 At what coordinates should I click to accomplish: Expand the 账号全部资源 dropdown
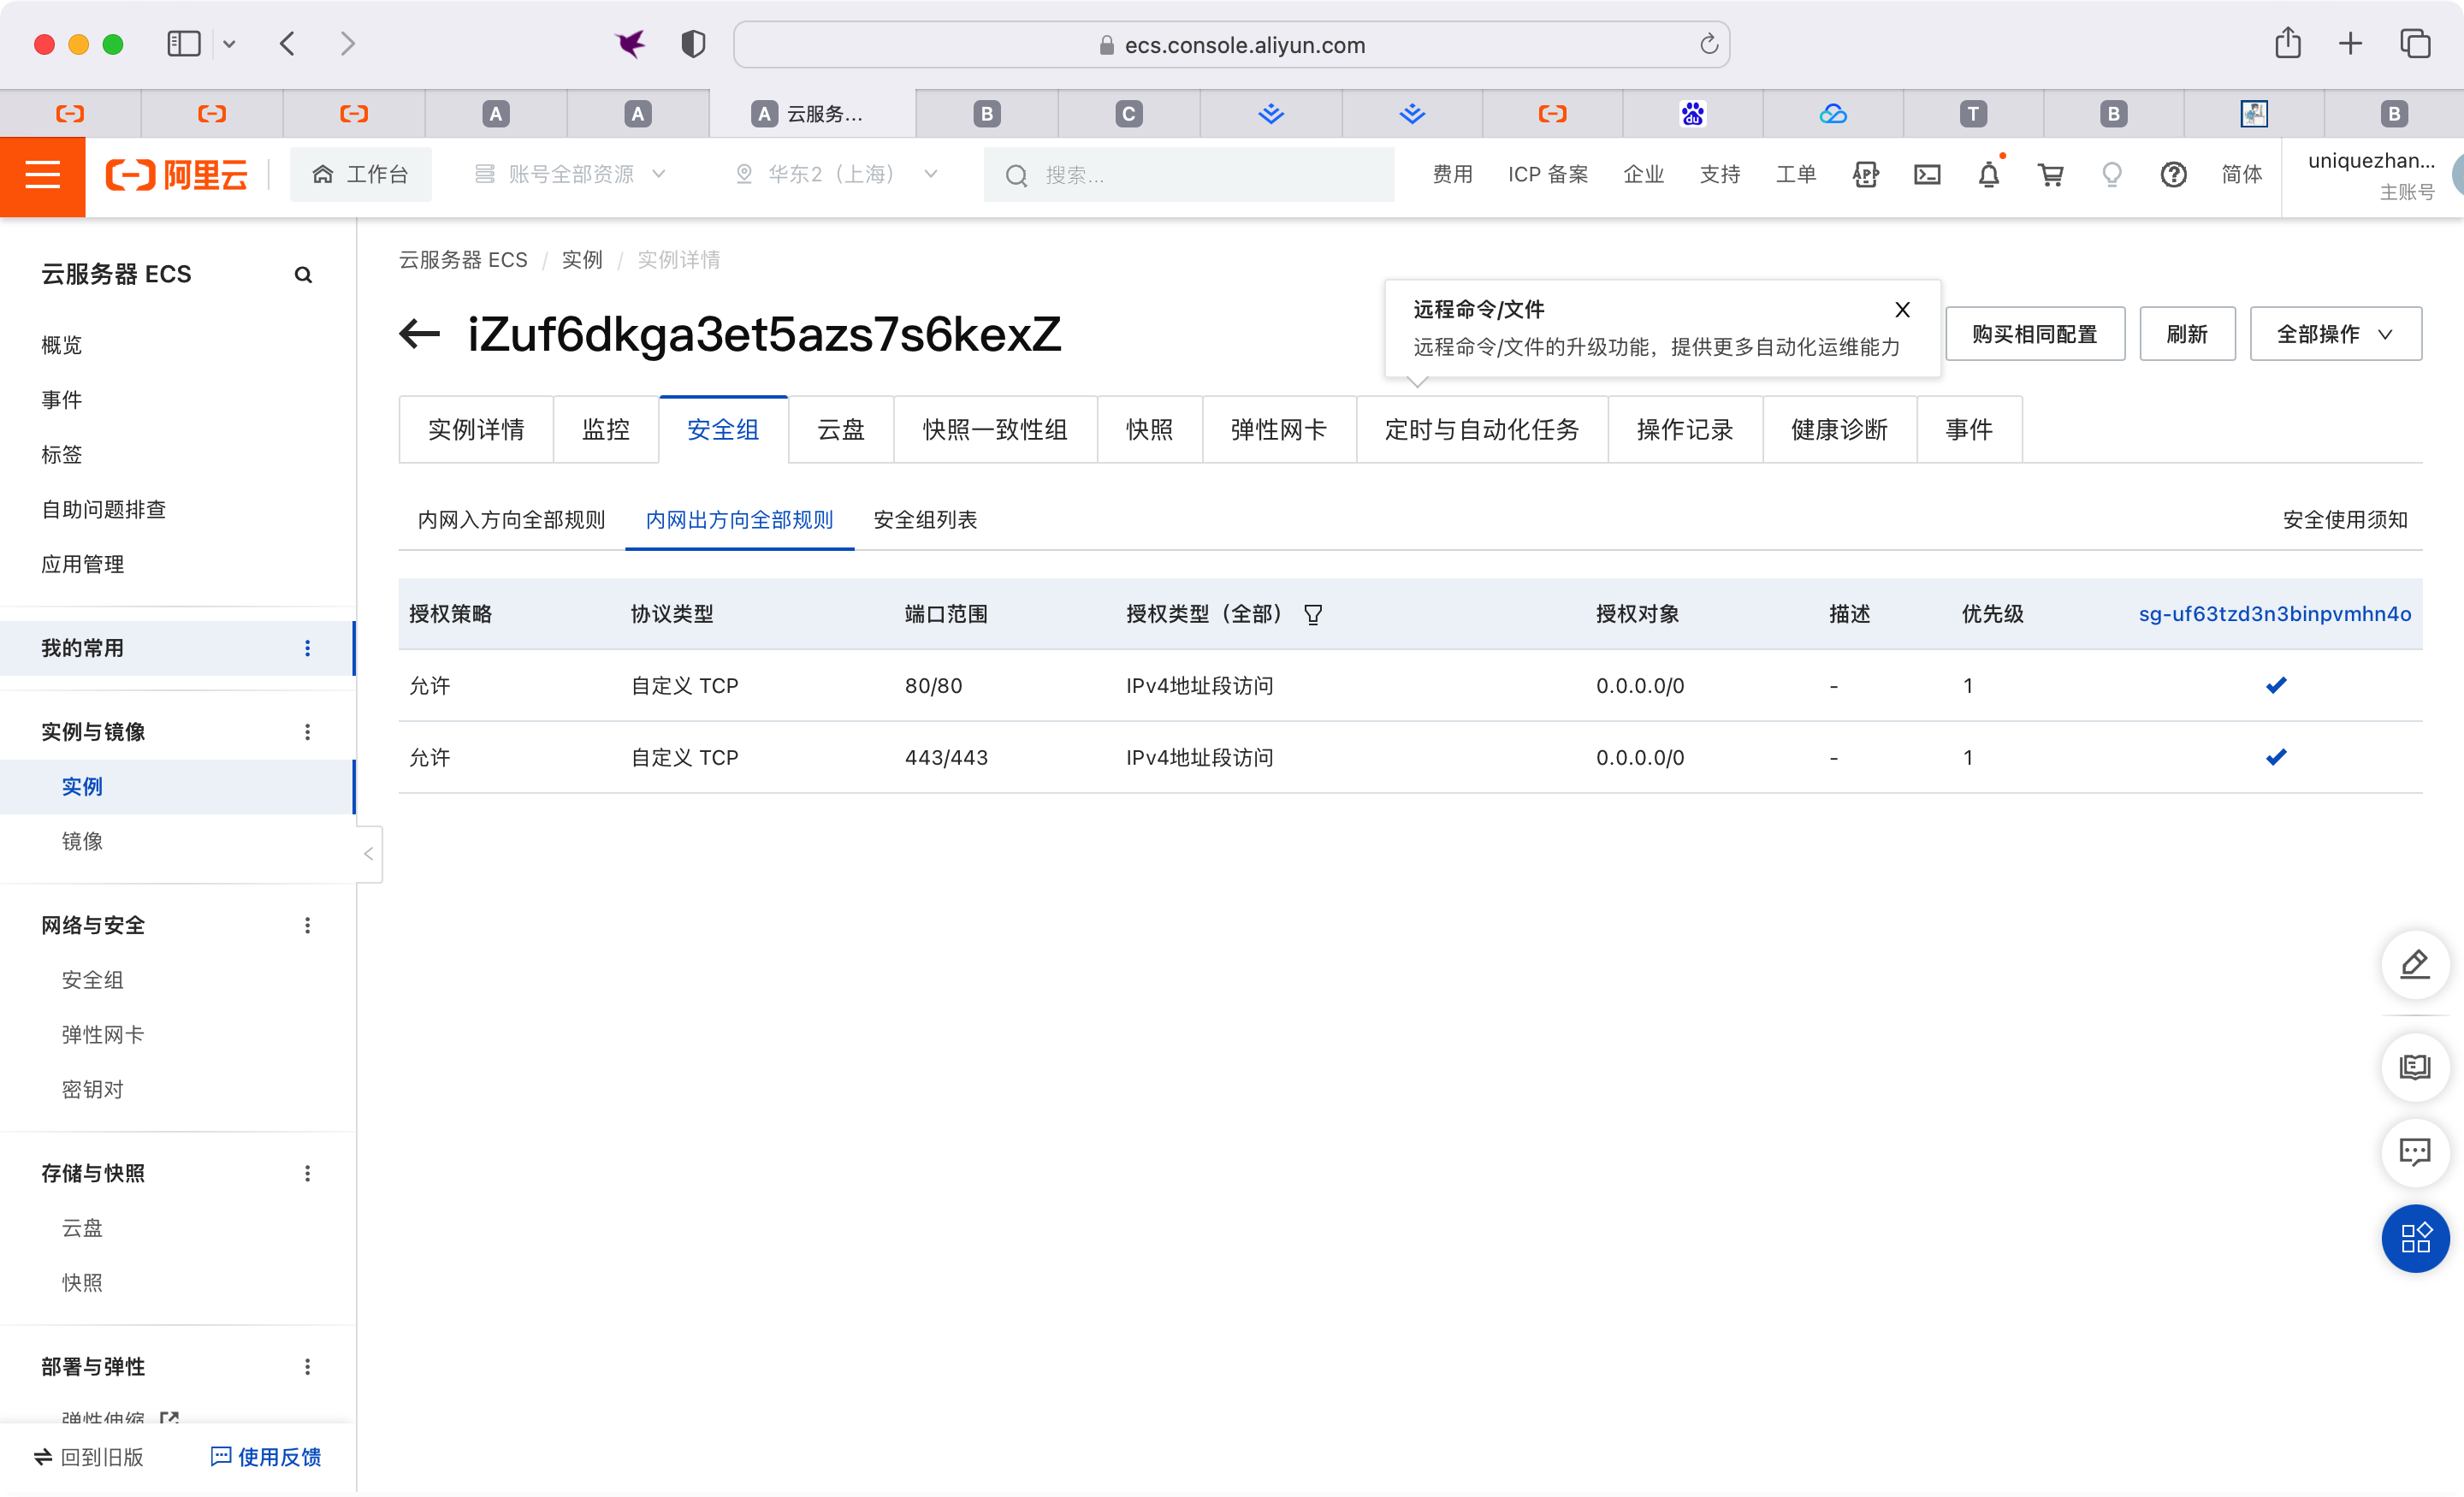point(570,175)
